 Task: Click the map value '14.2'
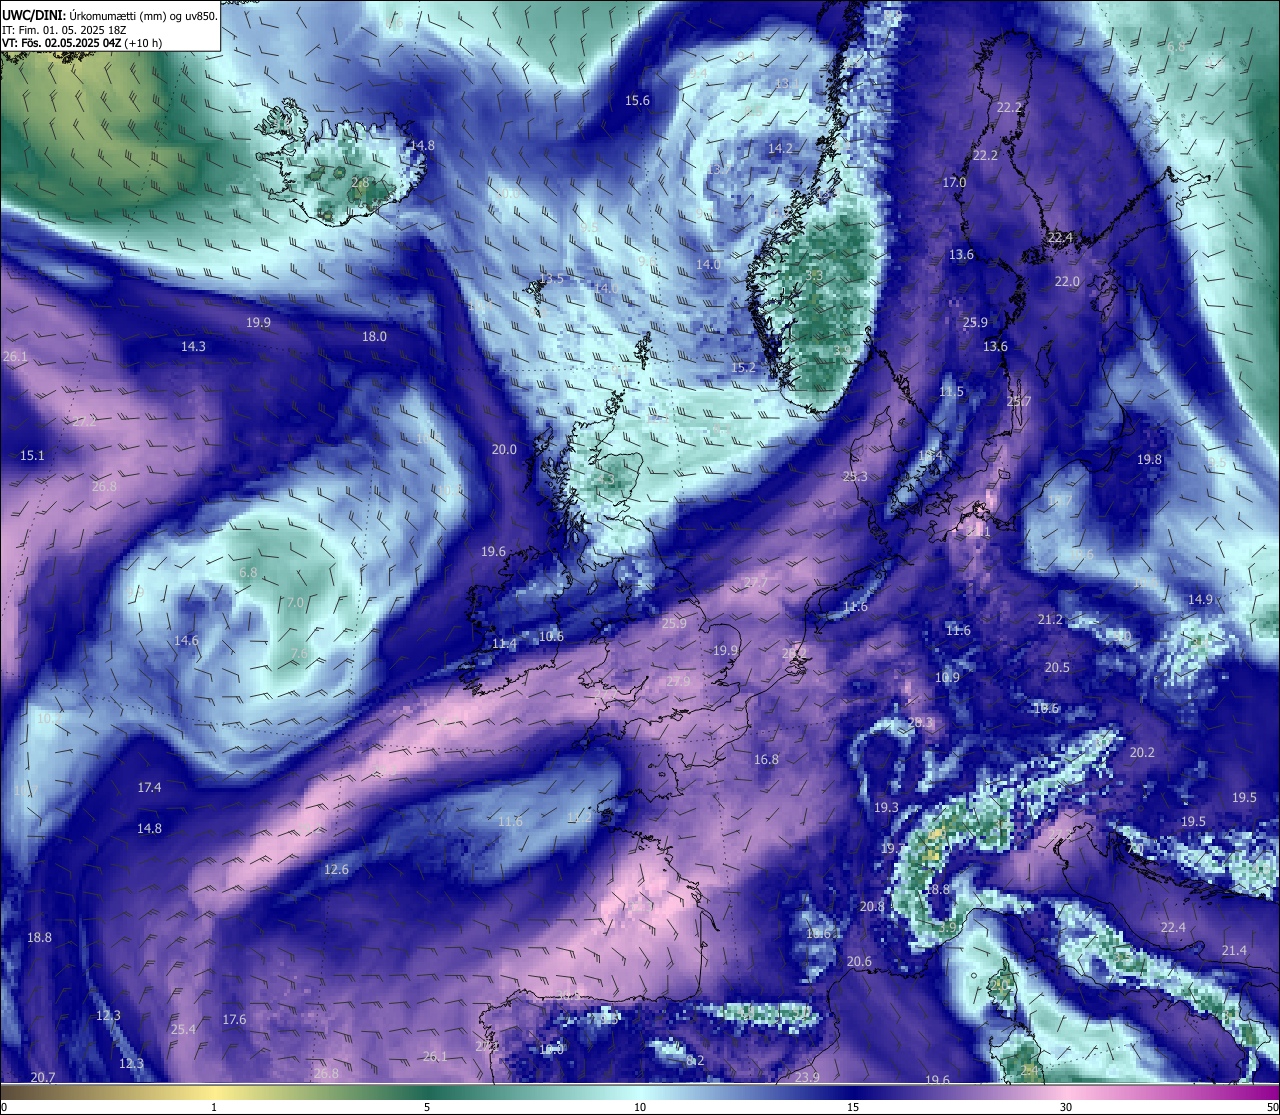780,148
